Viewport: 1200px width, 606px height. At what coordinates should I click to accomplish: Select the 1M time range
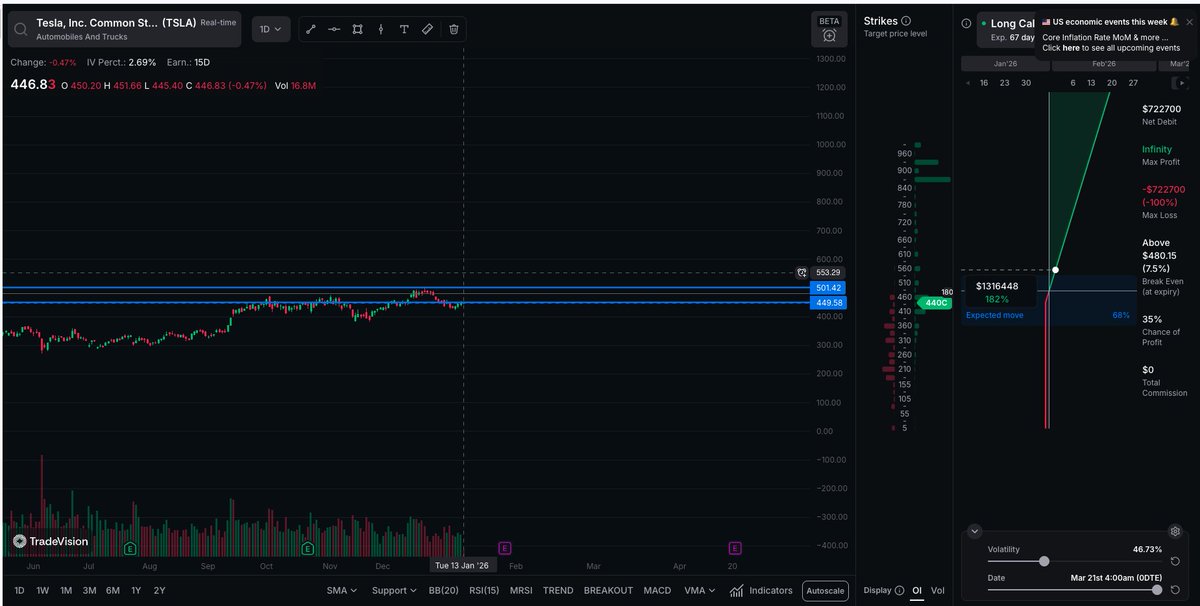pos(66,591)
